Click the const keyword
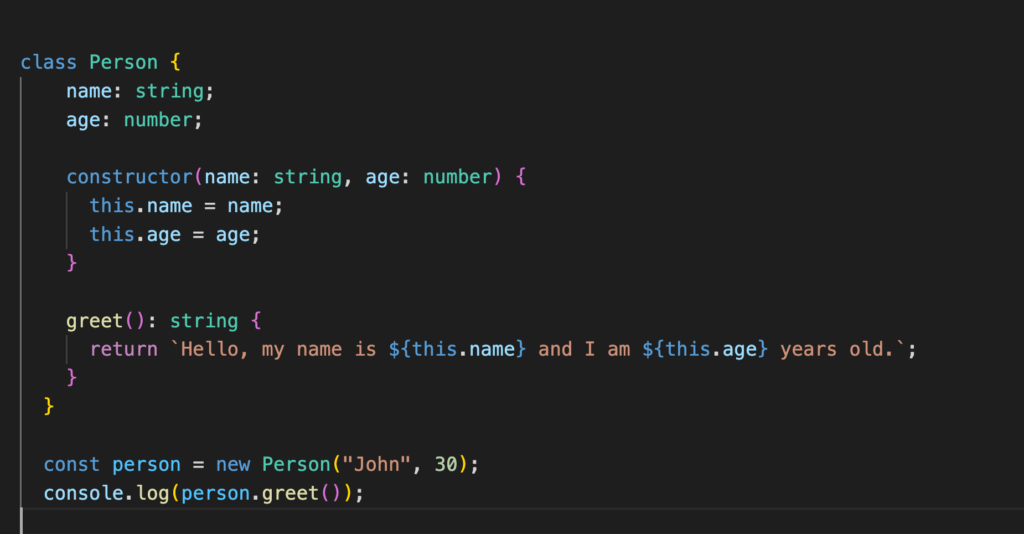The width and height of the screenshot is (1024, 534). click(x=72, y=465)
